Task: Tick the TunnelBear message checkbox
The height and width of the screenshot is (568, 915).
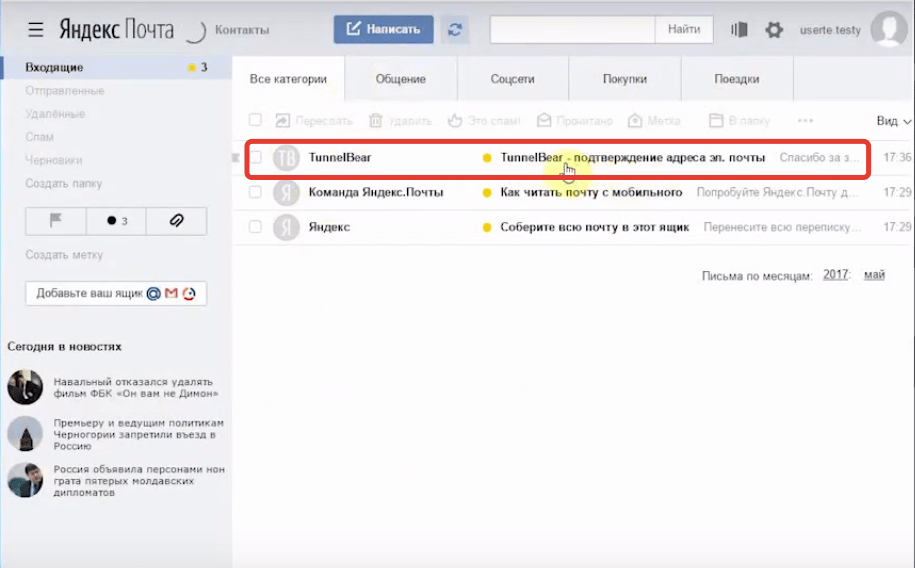Action: 256,158
